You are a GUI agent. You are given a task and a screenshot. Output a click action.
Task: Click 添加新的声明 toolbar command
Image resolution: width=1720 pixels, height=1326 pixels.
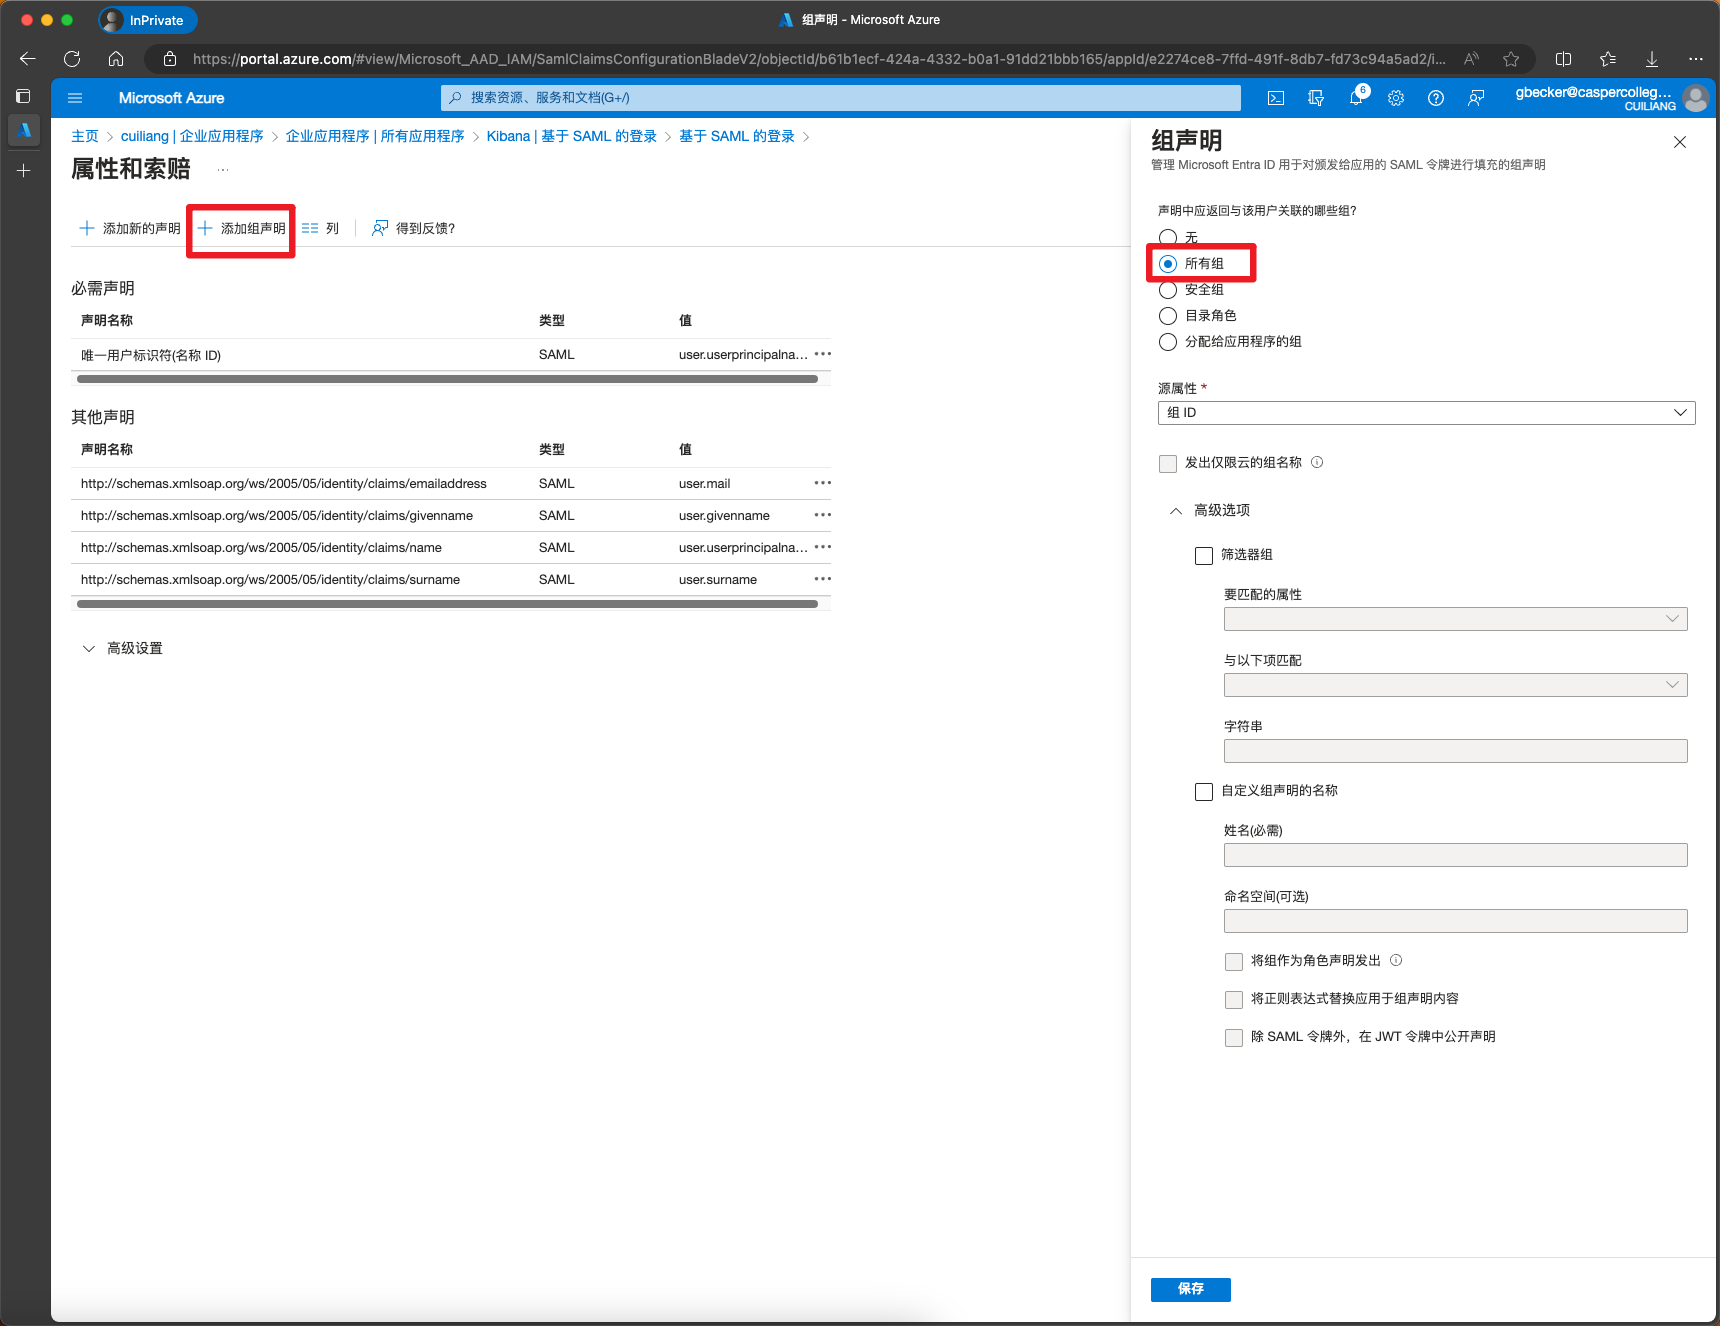[130, 228]
